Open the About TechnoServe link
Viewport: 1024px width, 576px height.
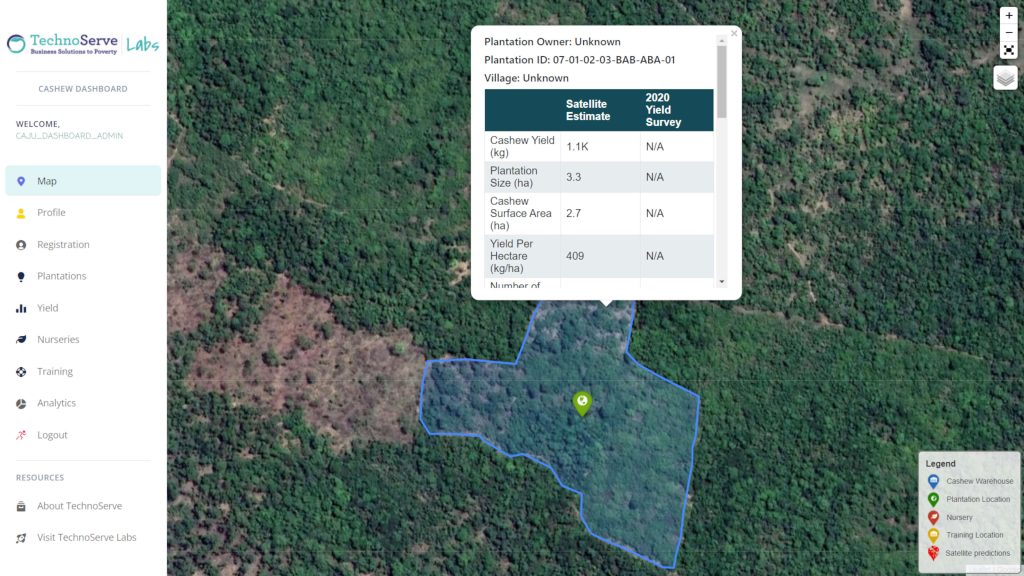click(79, 506)
